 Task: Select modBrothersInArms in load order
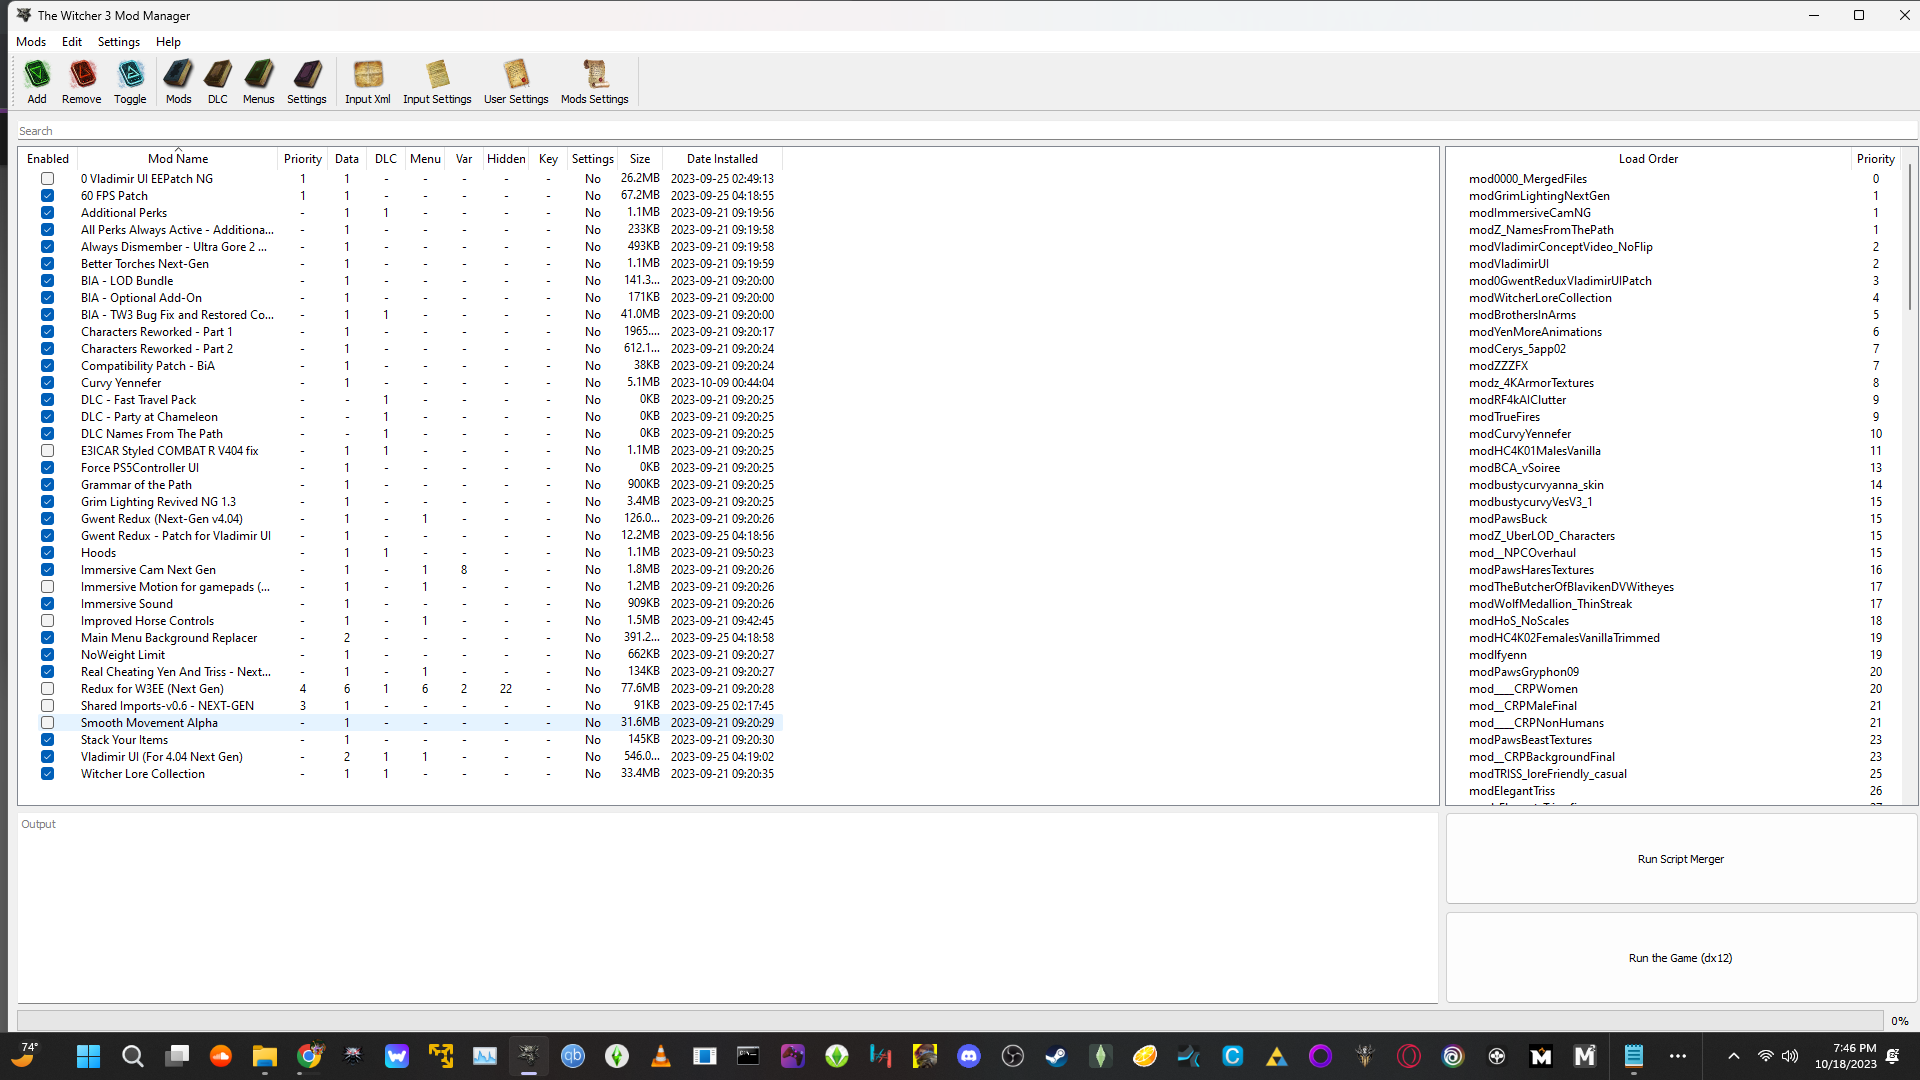coord(1522,315)
